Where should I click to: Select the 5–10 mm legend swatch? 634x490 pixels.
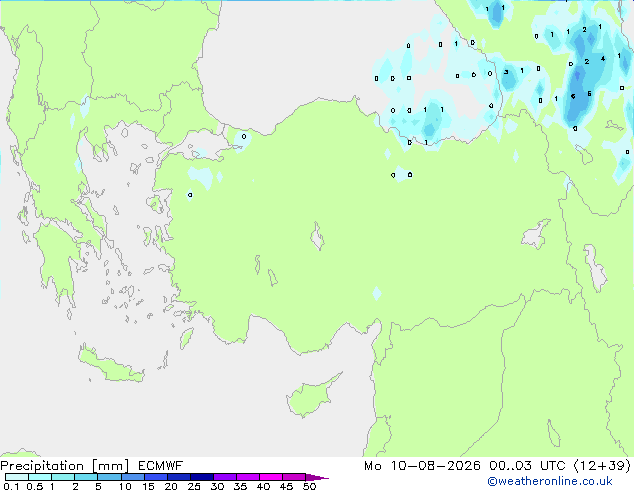[110, 477]
